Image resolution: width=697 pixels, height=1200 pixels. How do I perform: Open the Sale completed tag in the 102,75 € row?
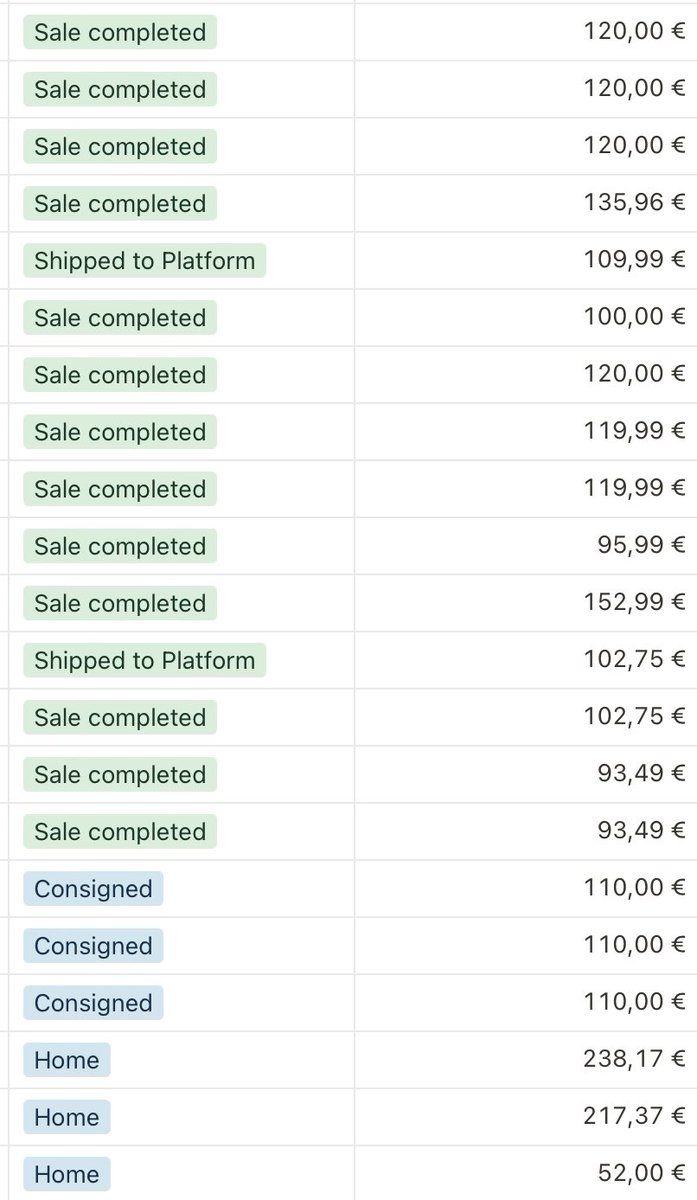click(120, 717)
